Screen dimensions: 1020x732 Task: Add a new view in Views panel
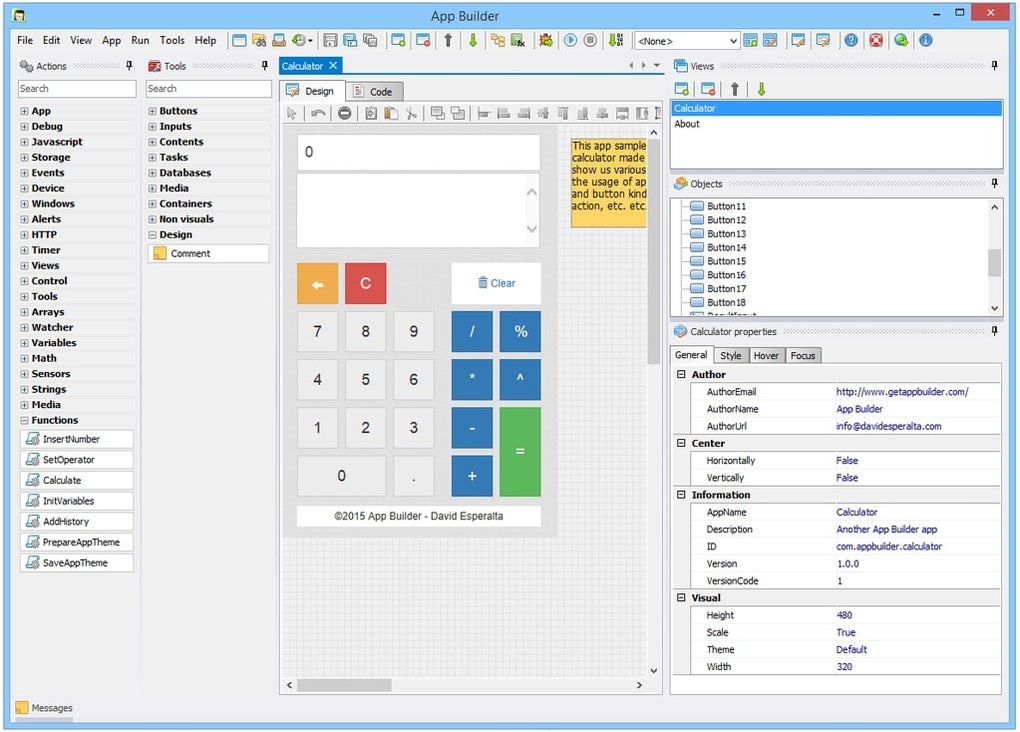click(x=682, y=89)
